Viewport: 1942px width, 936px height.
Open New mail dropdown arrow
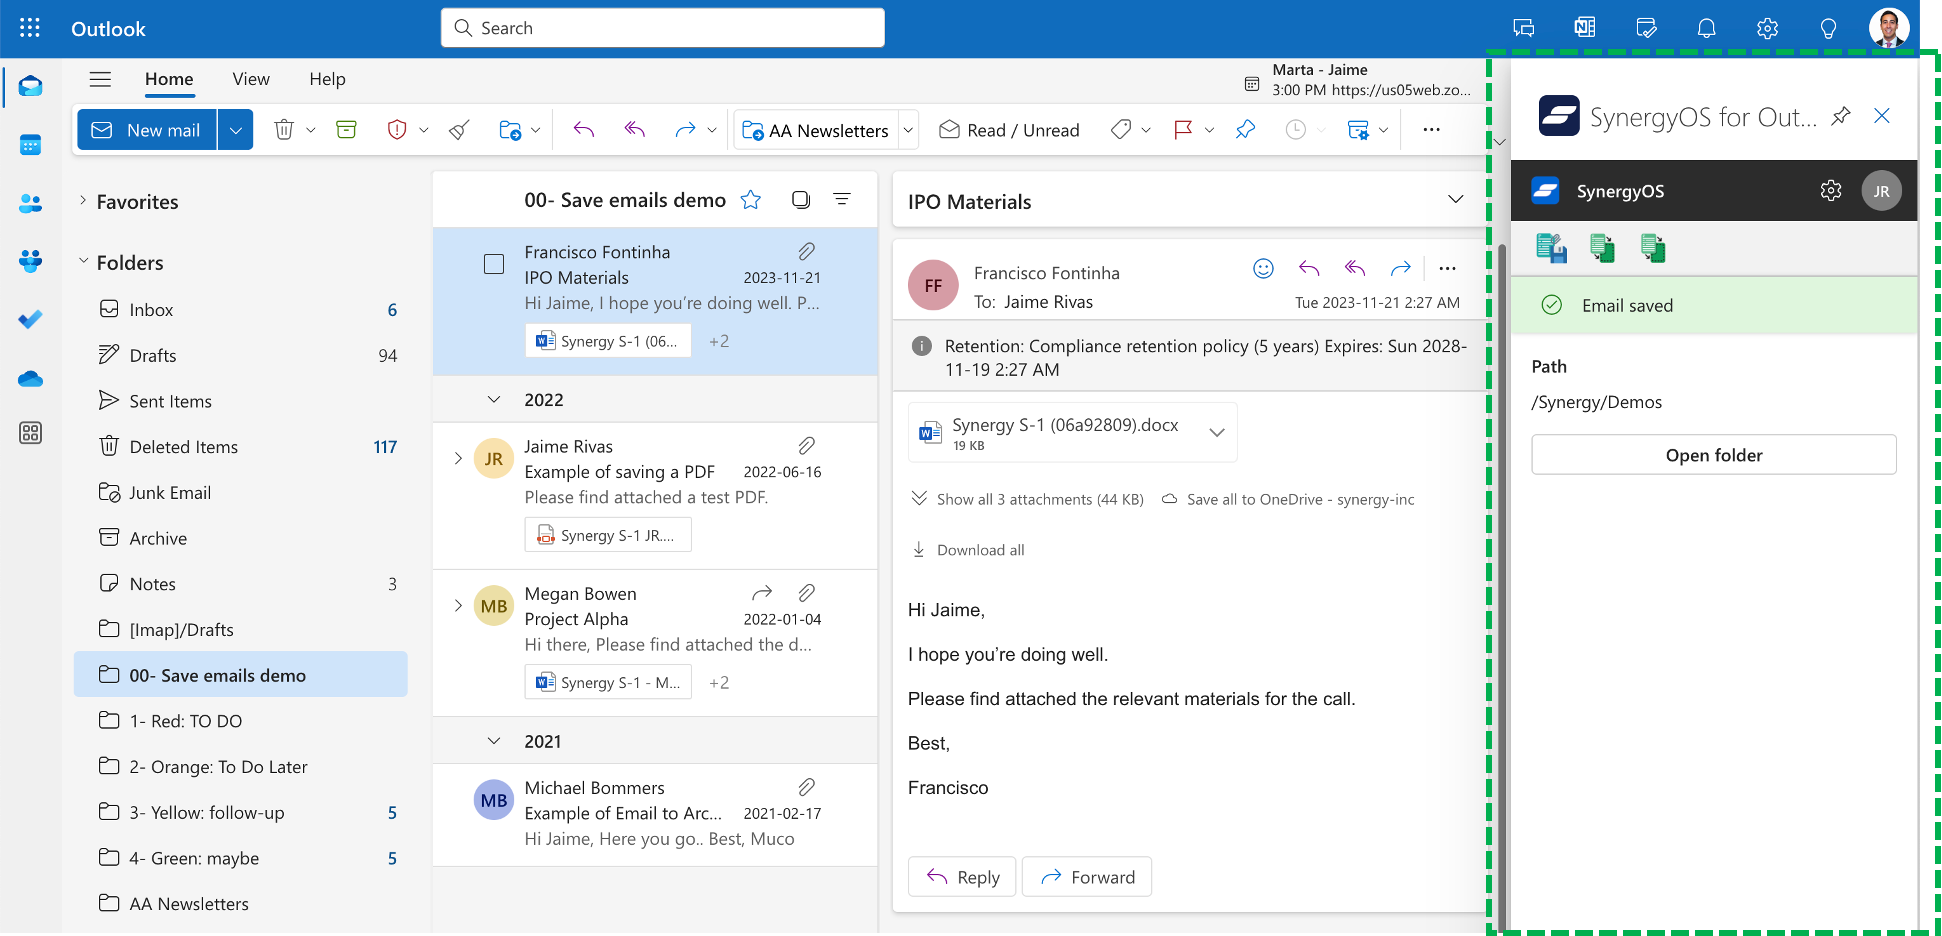coord(235,130)
